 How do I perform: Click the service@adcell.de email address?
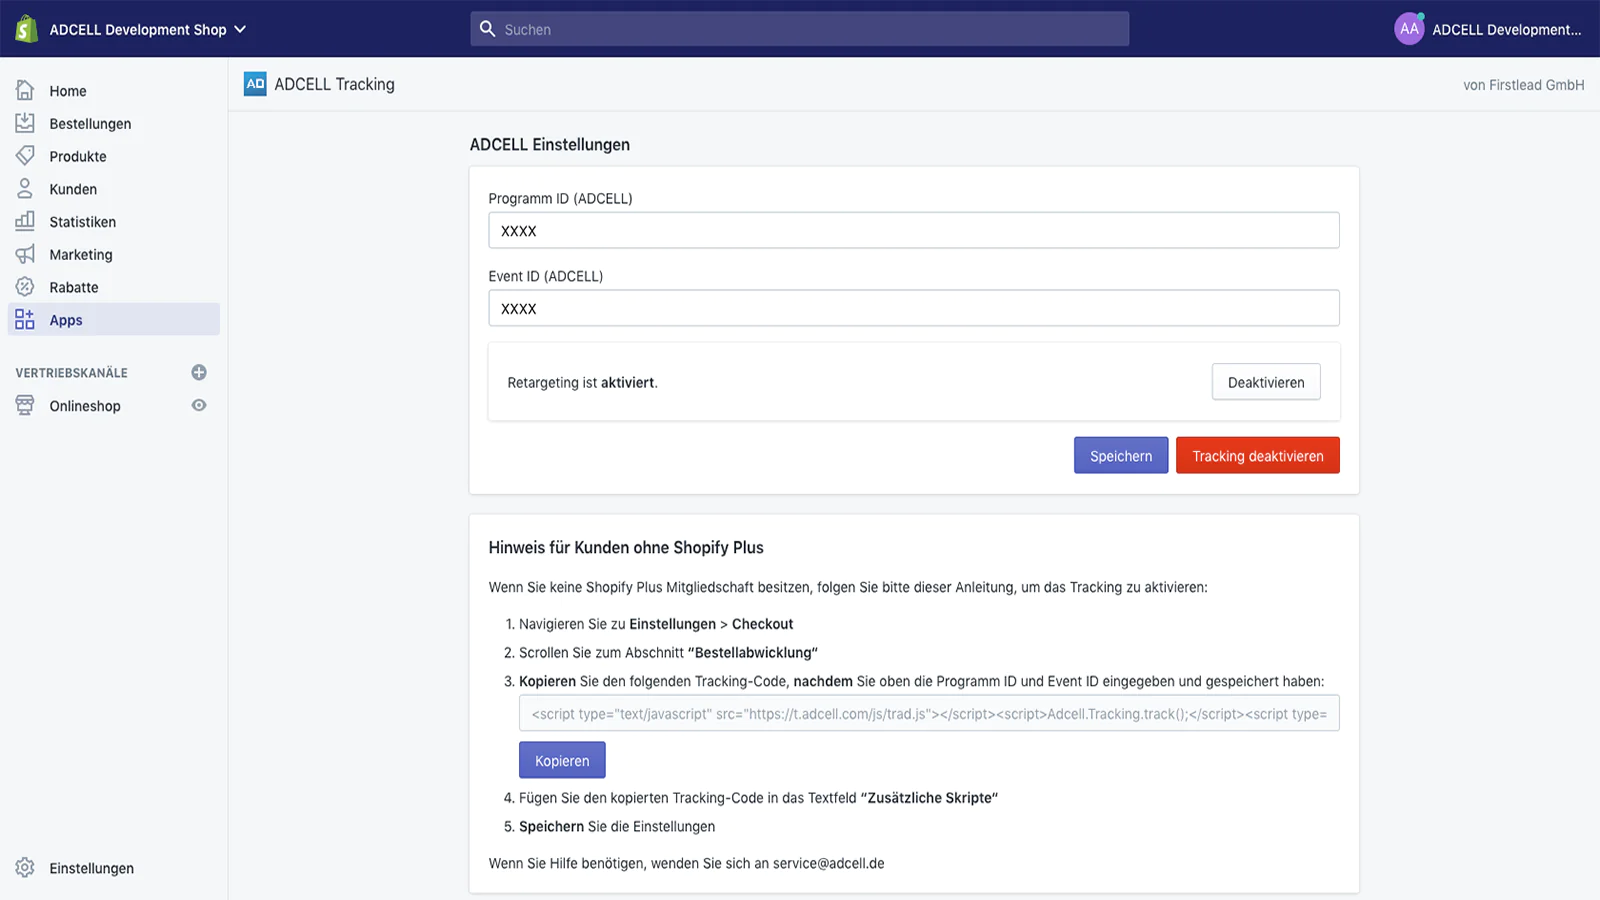tap(828, 863)
